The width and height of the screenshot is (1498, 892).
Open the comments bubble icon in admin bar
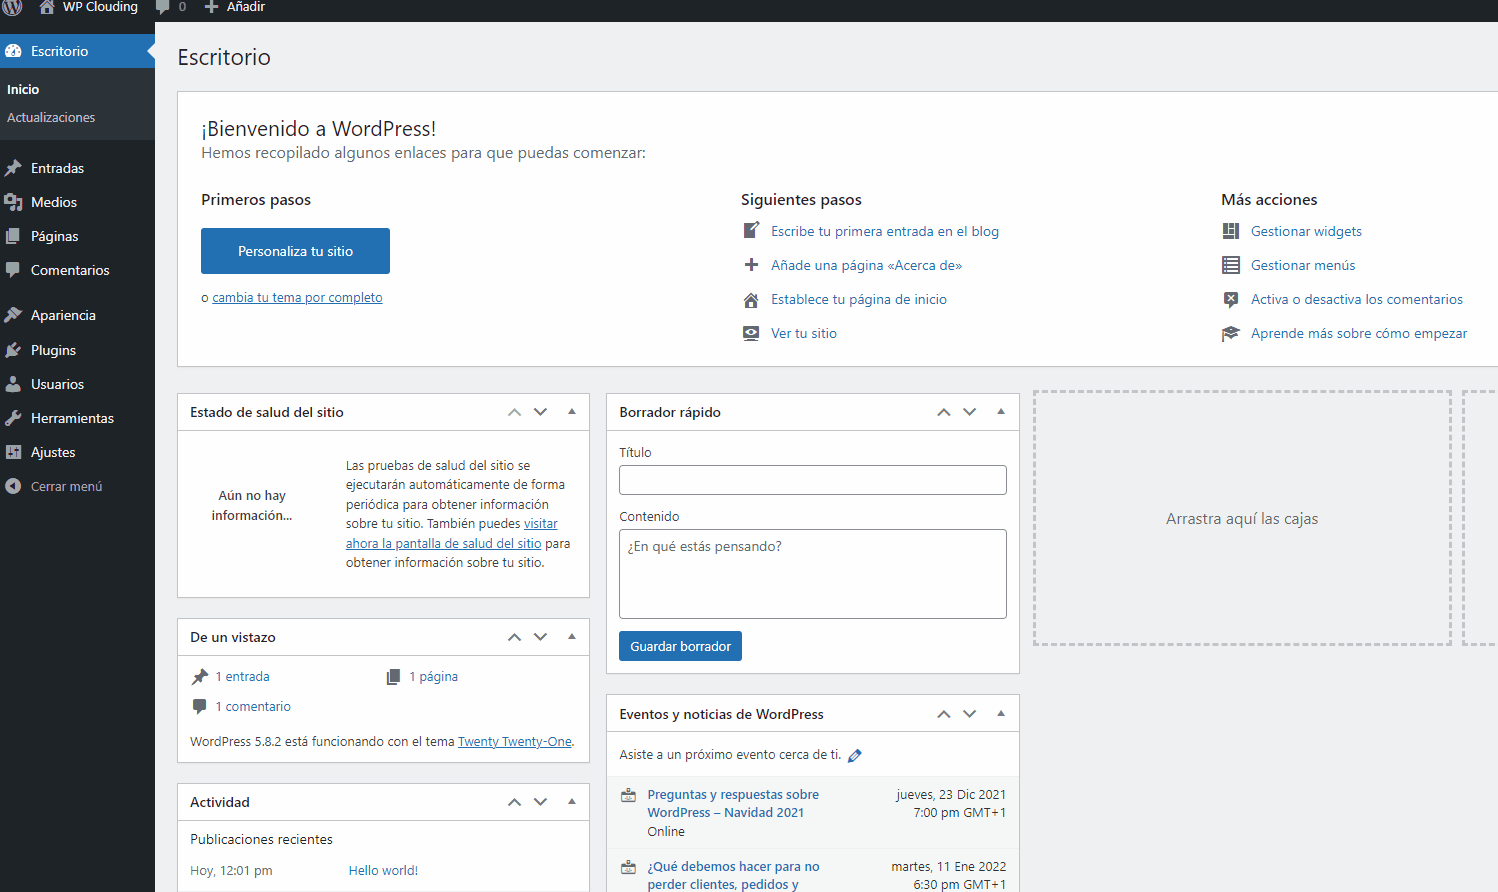163,7
